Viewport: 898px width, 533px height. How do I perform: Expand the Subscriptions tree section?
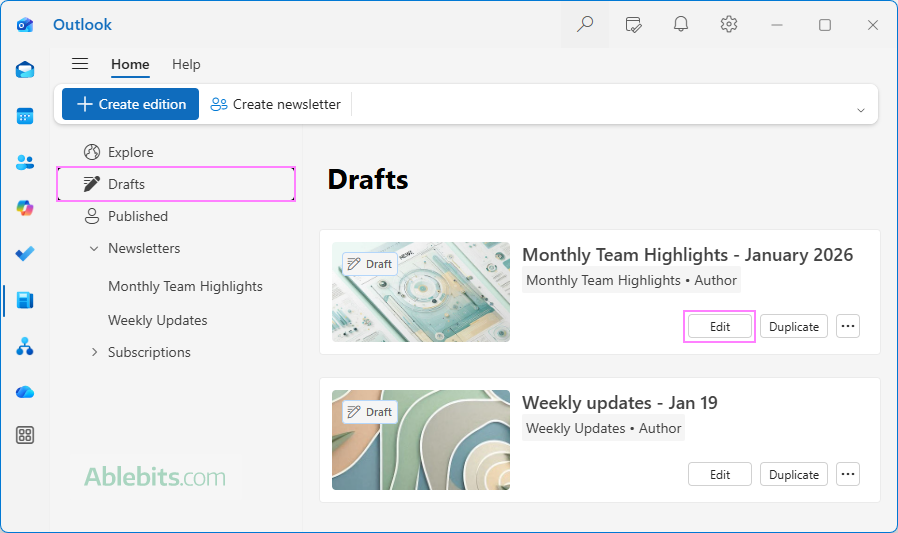click(x=94, y=352)
